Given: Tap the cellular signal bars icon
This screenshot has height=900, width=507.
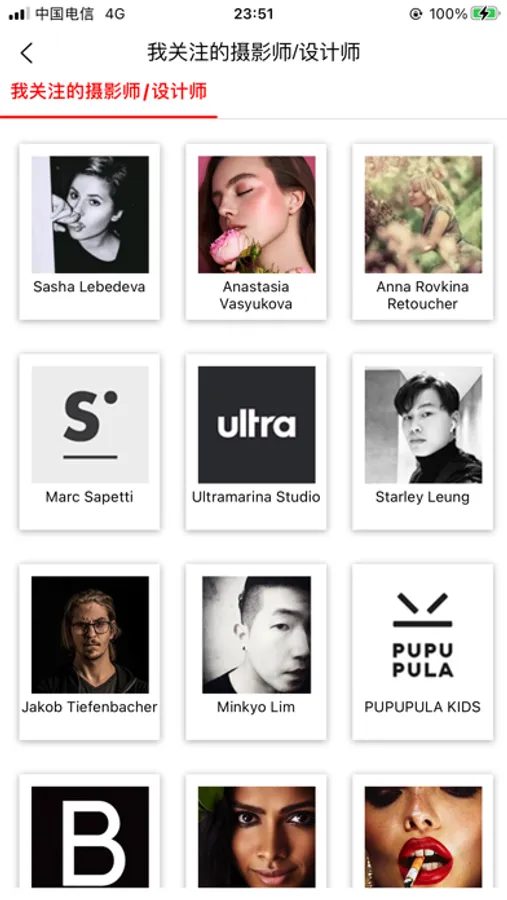Looking at the screenshot, I should 18,14.
